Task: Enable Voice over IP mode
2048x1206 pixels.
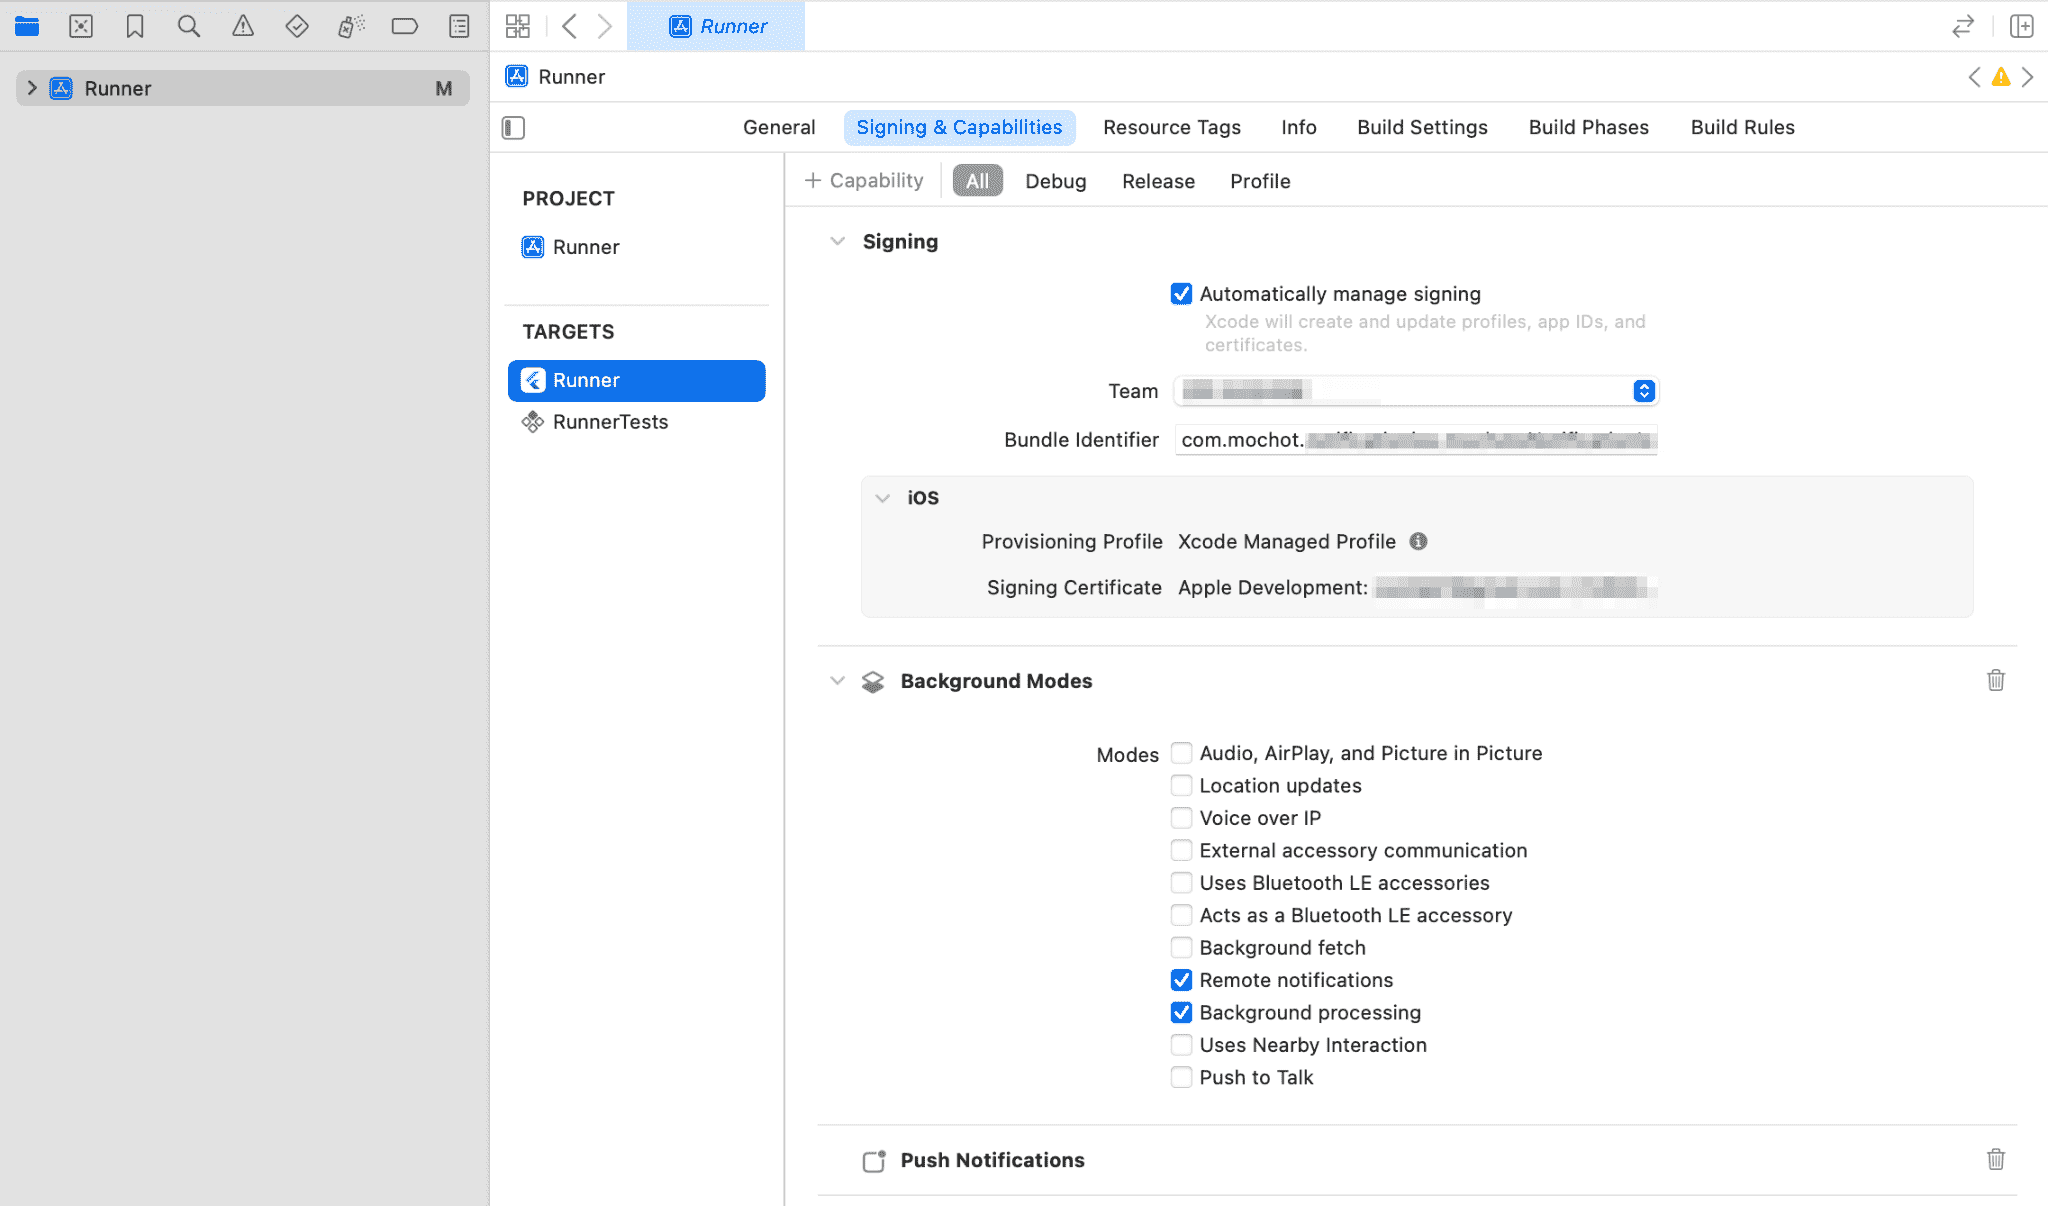Action: (x=1181, y=818)
